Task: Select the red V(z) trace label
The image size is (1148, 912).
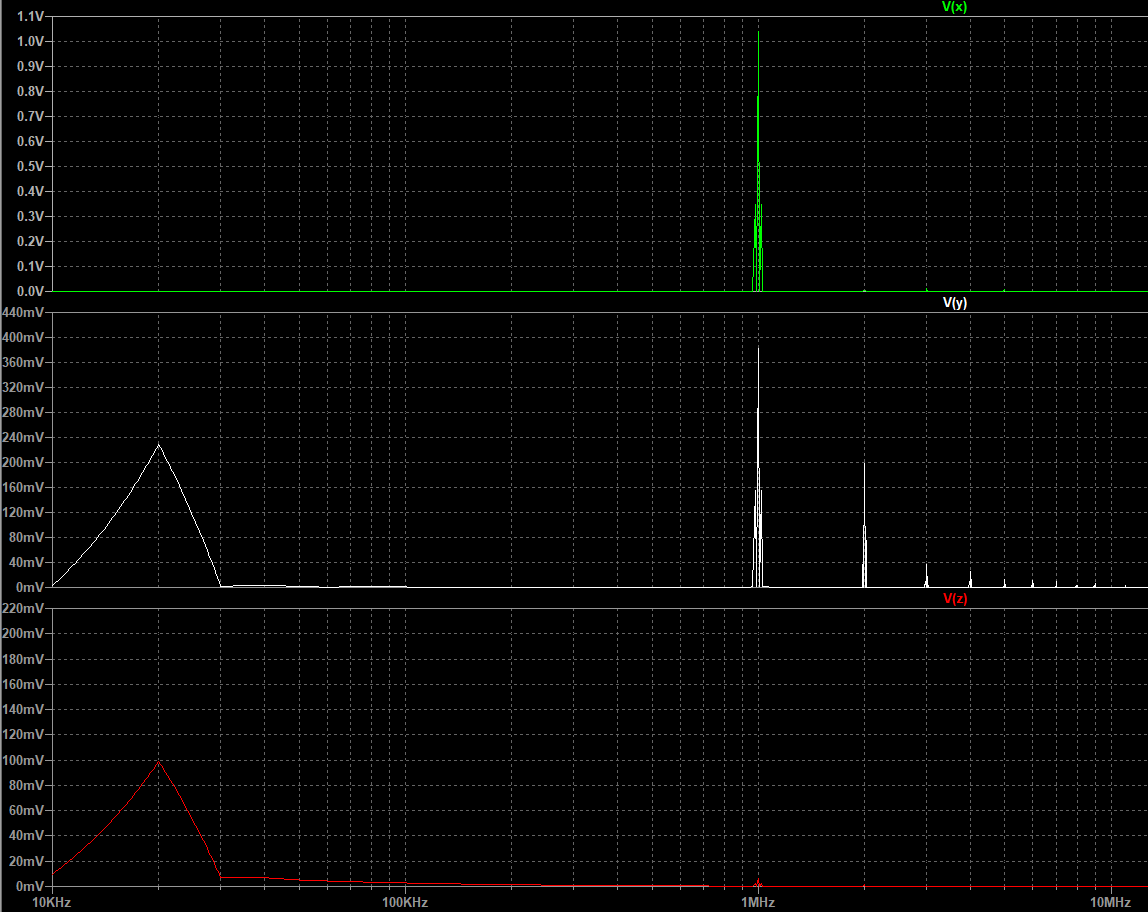Action: [955, 598]
